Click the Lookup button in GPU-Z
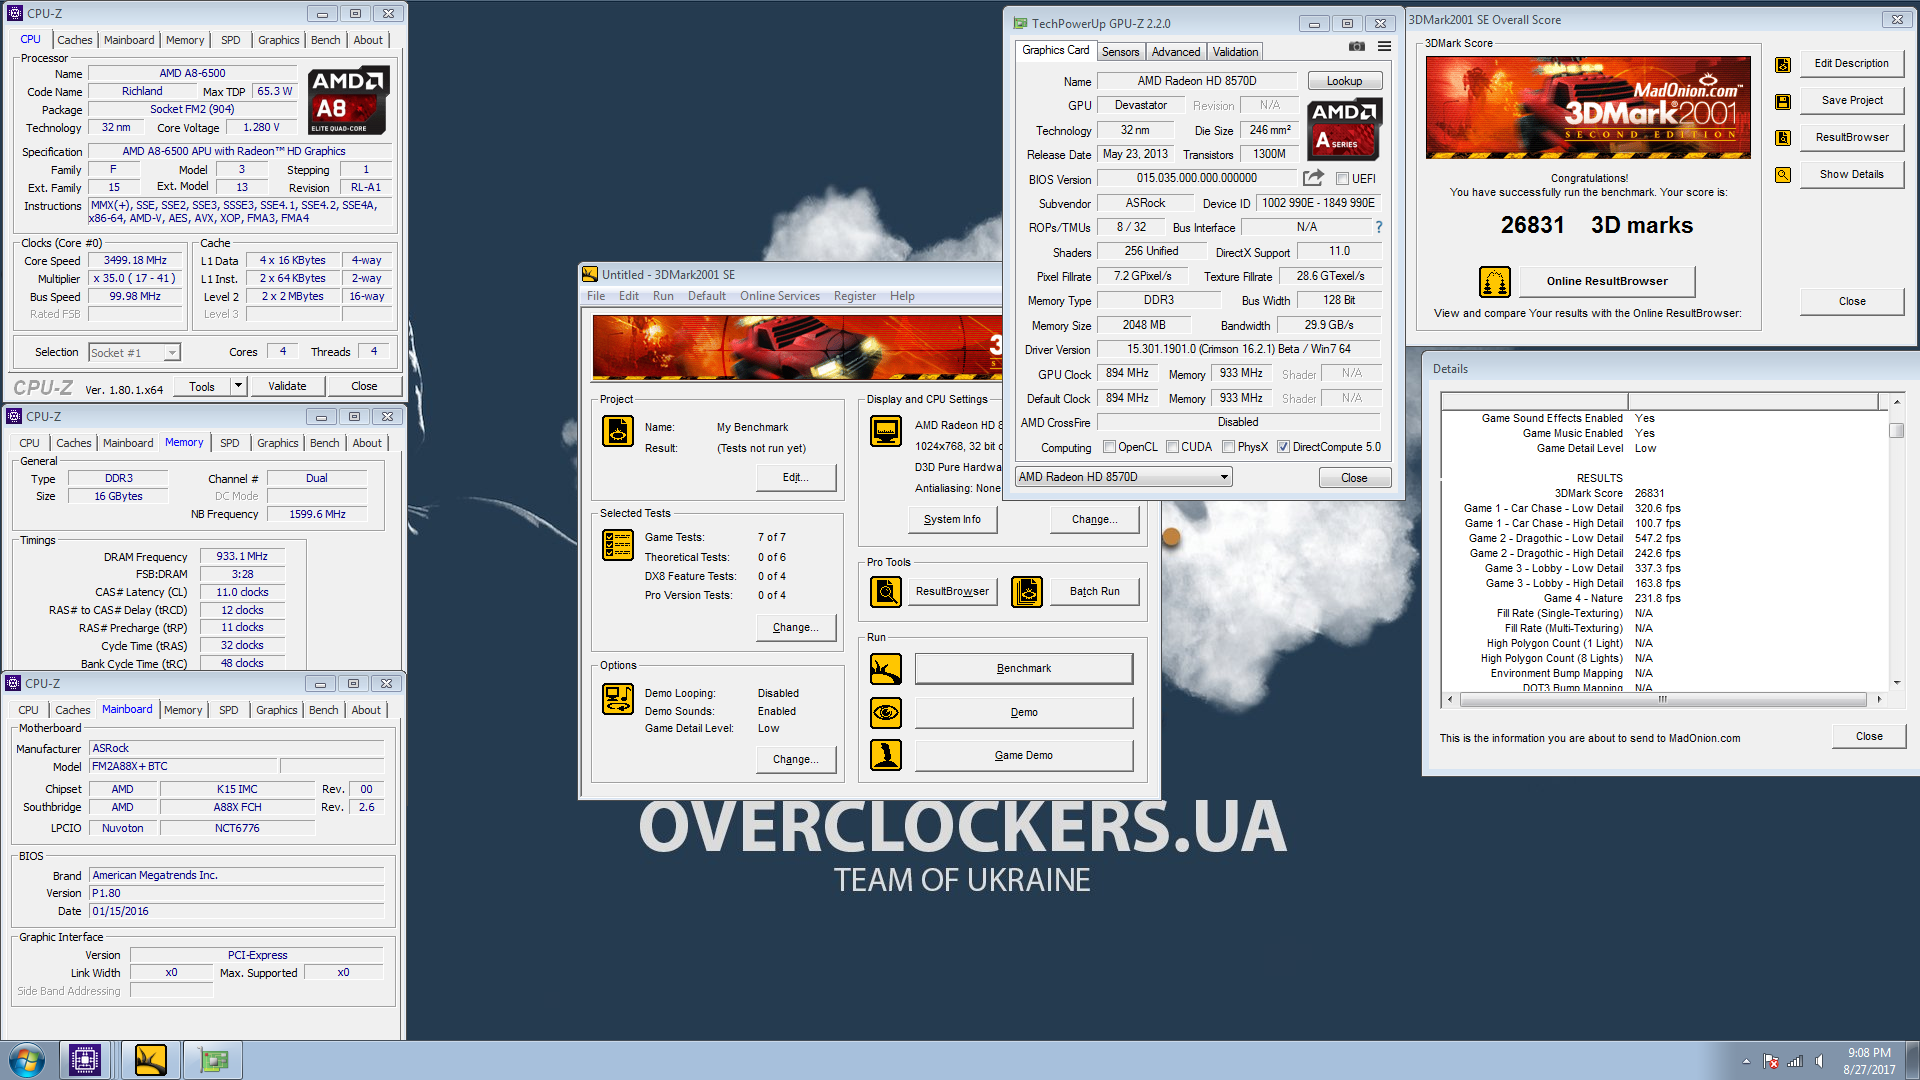This screenshot has height=1080, width=1920. (x=1344, y=81)
